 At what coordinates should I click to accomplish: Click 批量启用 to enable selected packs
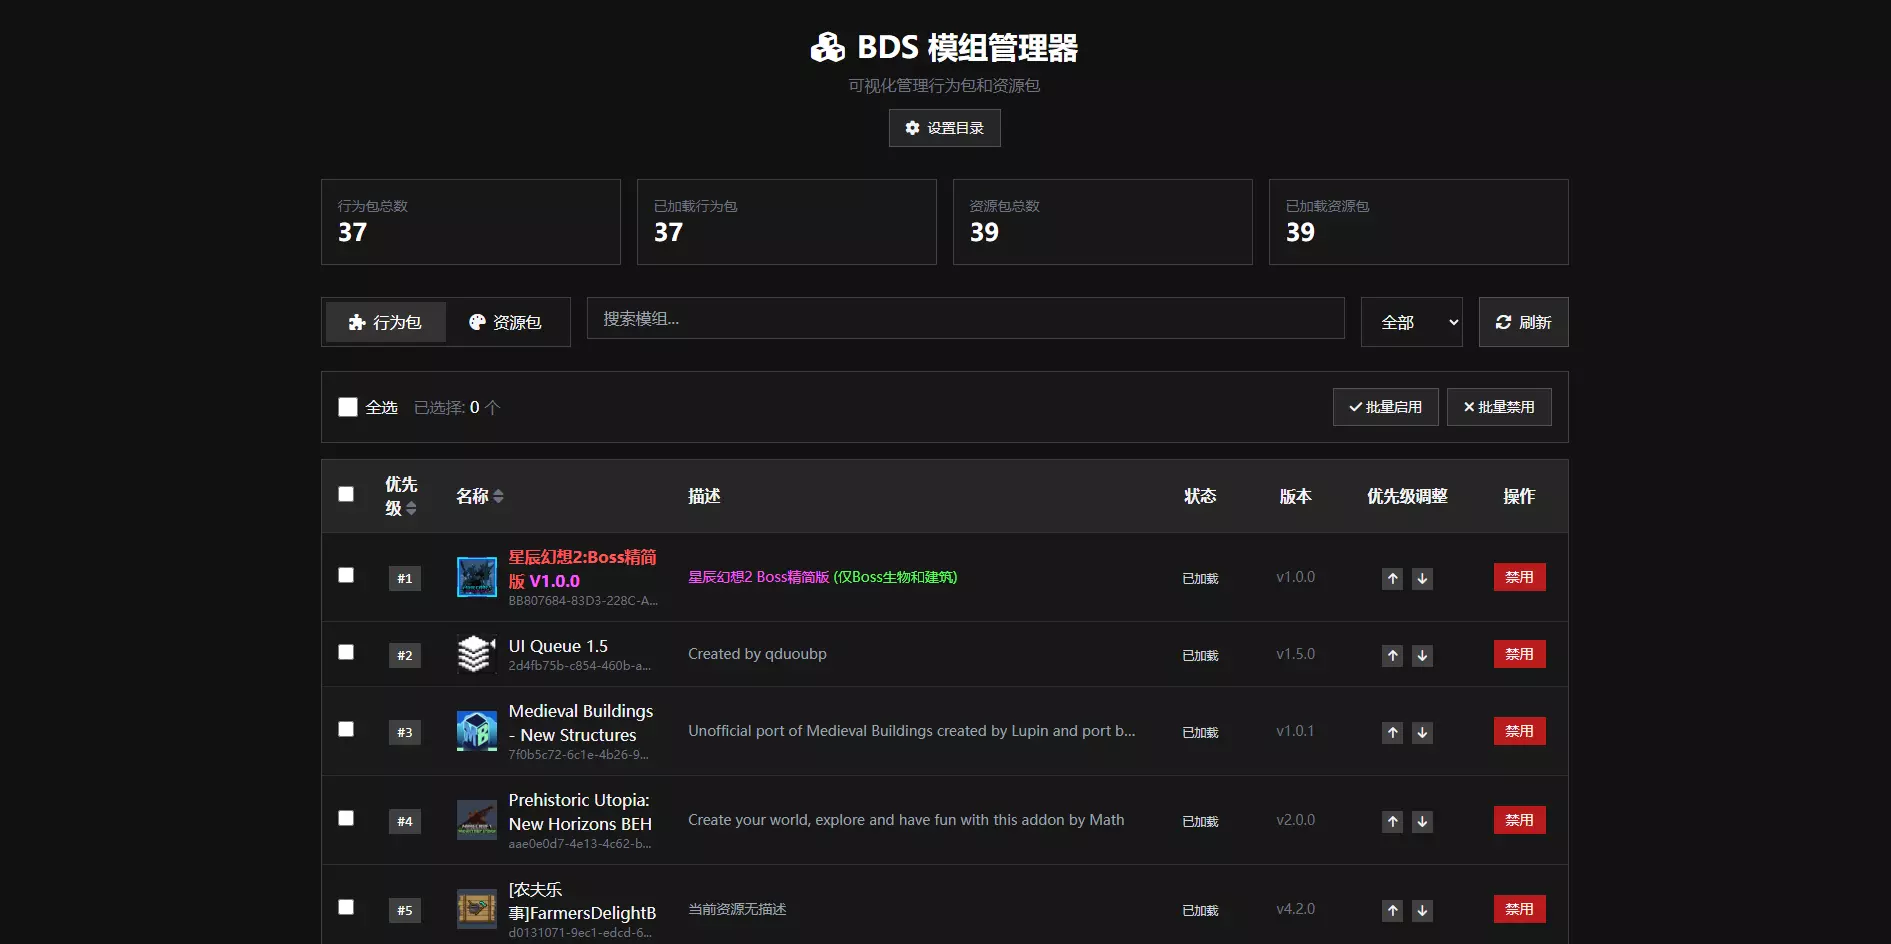[1386, 407]
